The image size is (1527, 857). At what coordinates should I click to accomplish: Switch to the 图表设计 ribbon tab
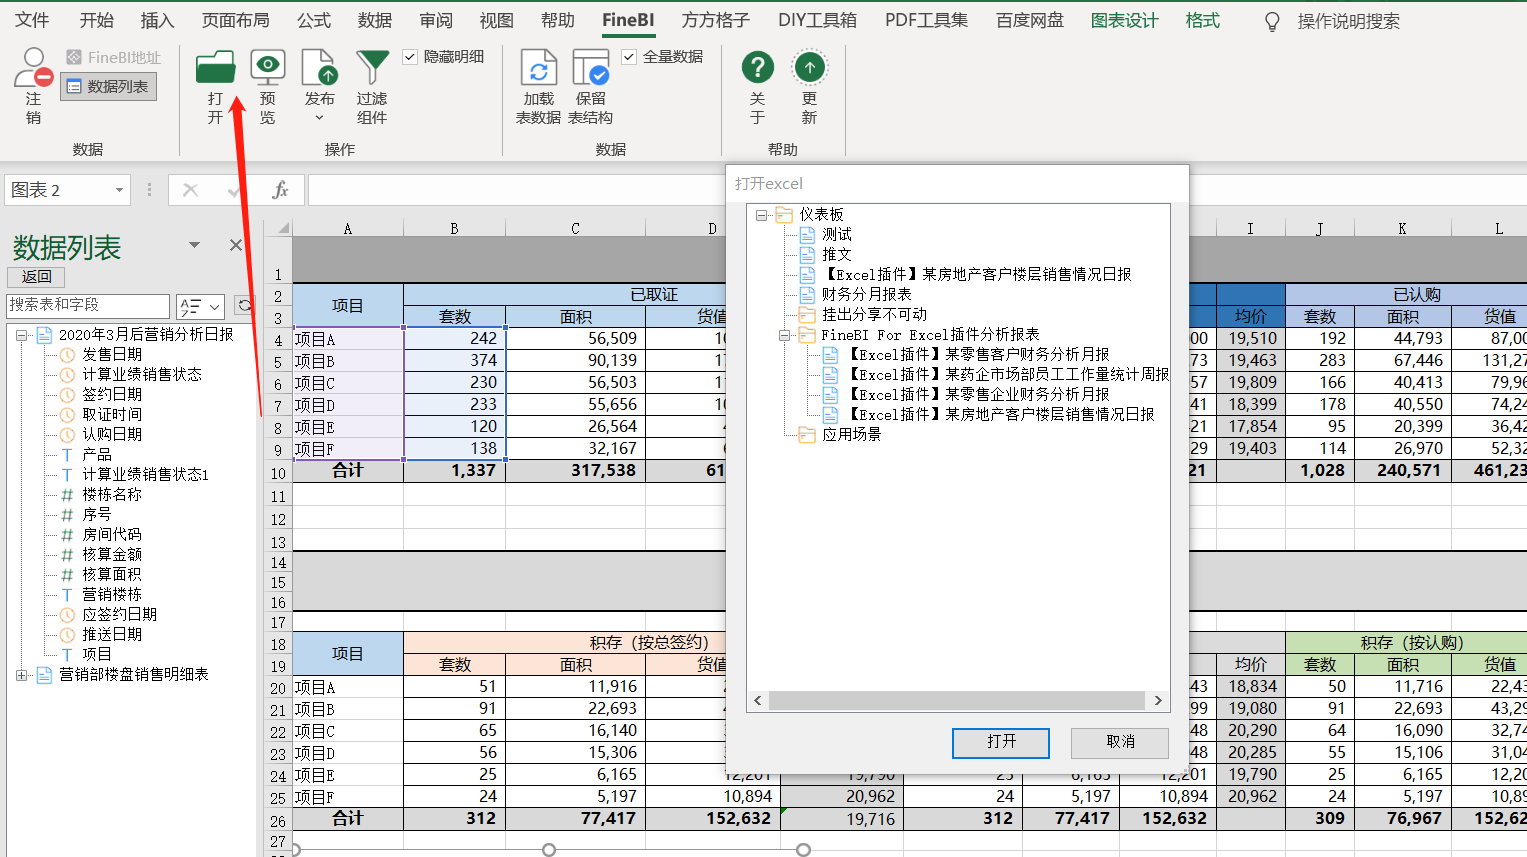[1125, 20]
